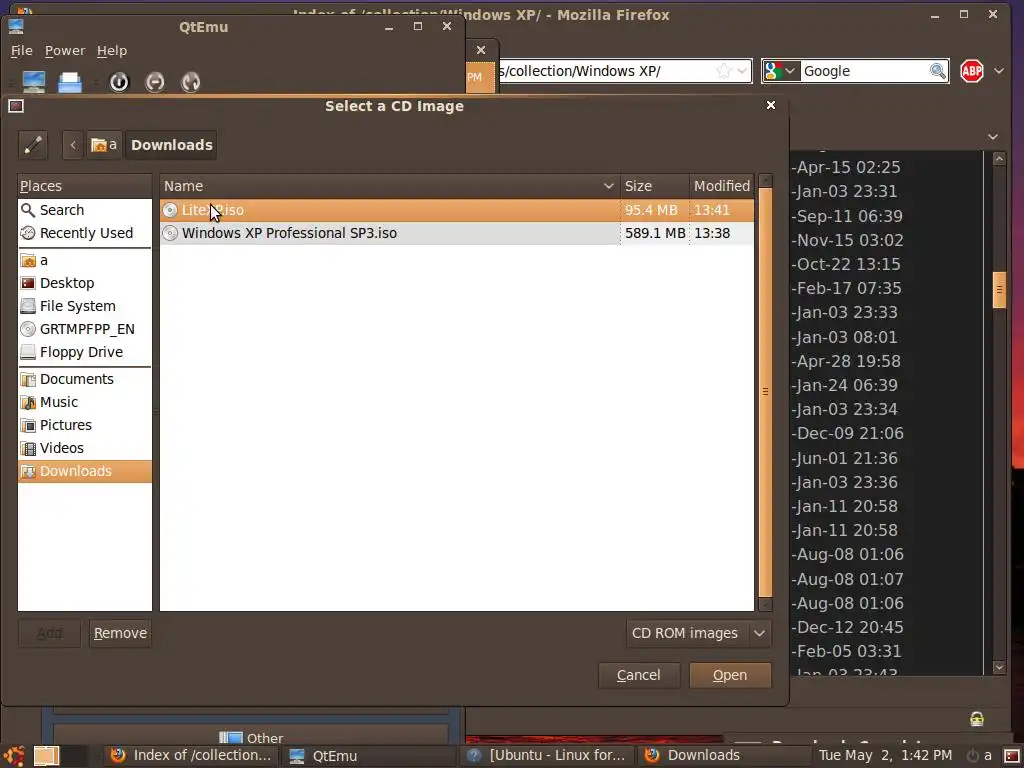The image size is (1024, 768).
Task: Open Google search engine selector dropdown
Action: pyautogui.click(x=780, y=71)
